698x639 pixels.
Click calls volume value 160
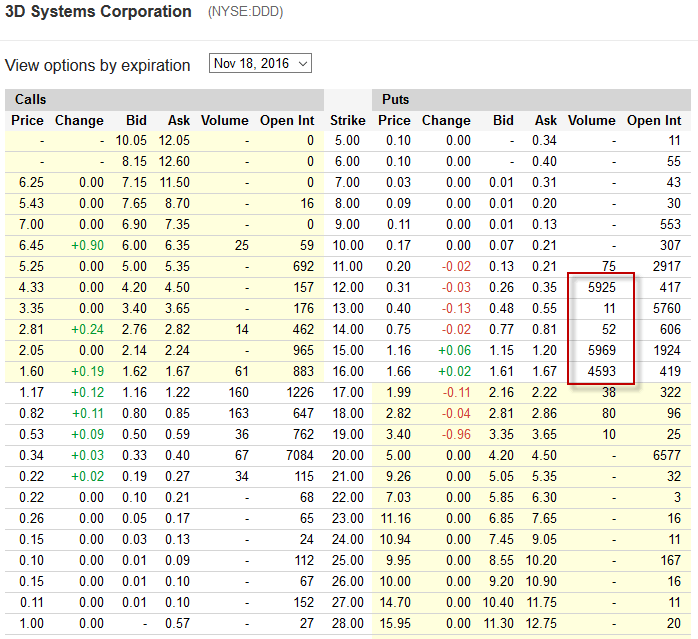click(238, 392)
